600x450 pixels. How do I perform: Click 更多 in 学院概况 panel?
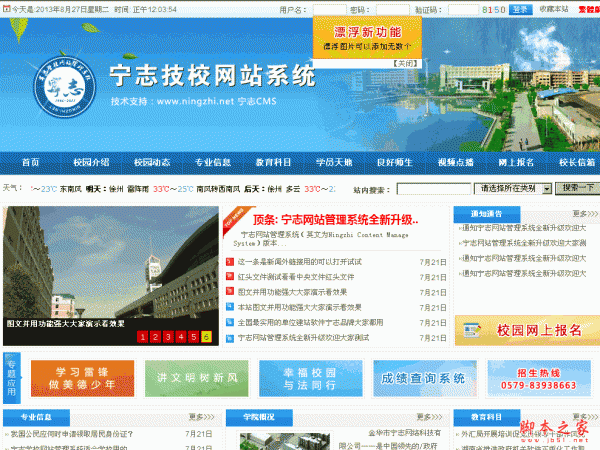click(429, 417)
